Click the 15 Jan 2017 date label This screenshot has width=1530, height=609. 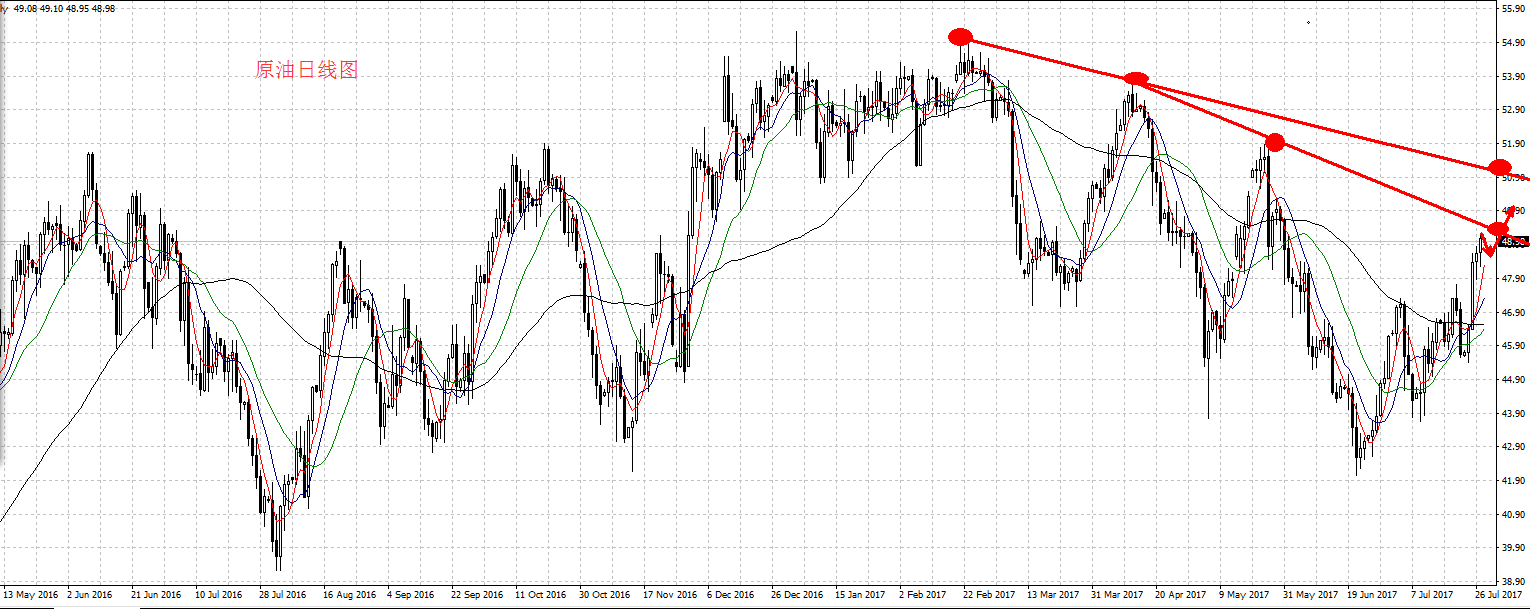click(x=859, y=594)
